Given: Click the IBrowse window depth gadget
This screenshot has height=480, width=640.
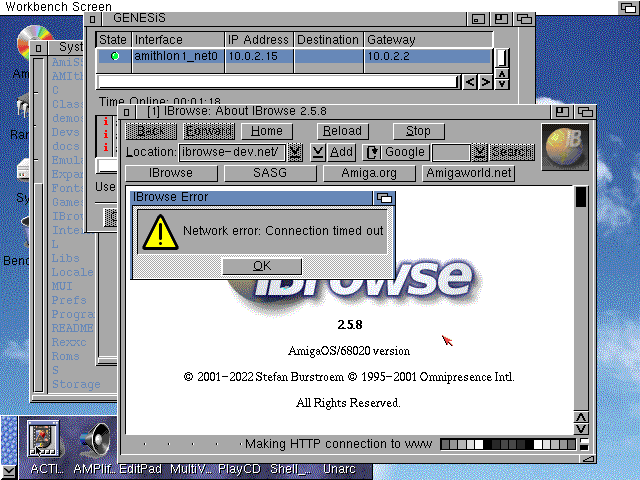Looking at the screenshot, I should (x=585, y=111).
